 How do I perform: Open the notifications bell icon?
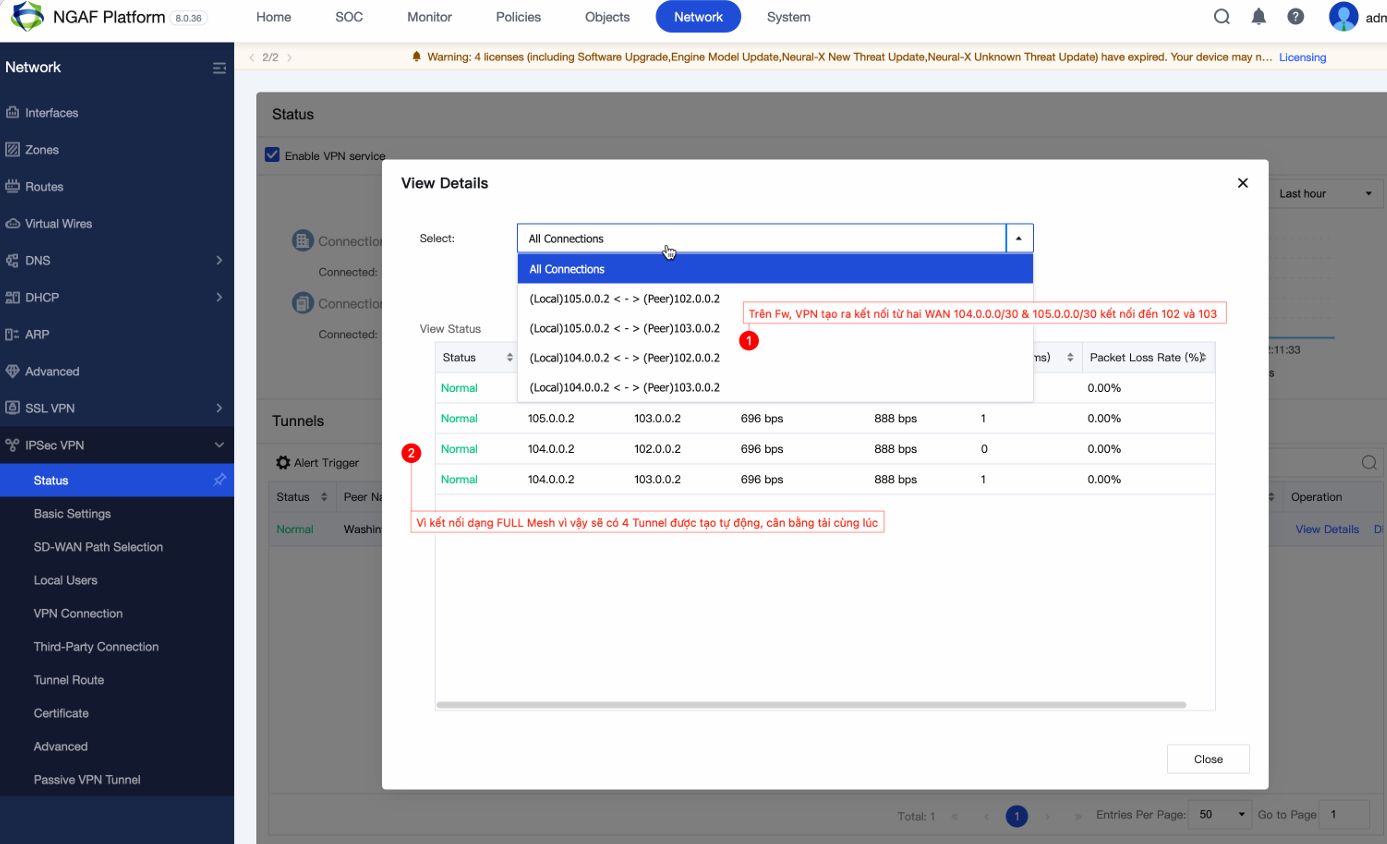pos(1259,16)
